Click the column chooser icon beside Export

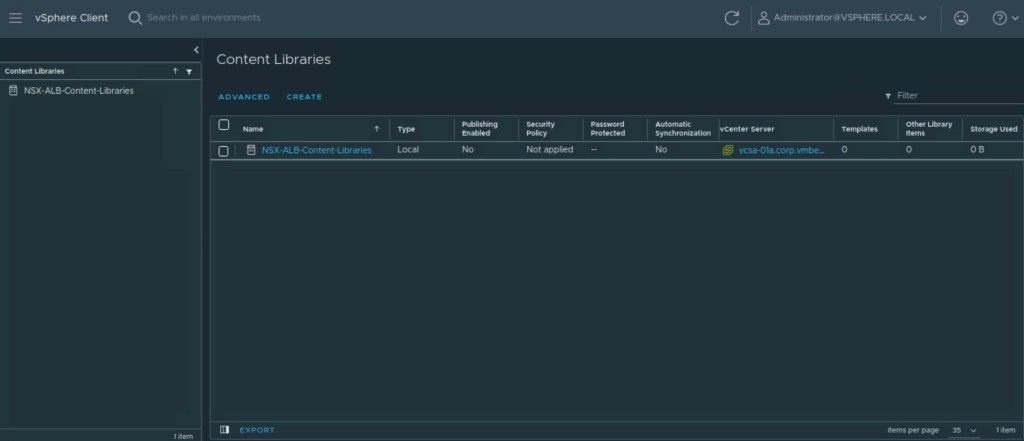click(224, 430)
